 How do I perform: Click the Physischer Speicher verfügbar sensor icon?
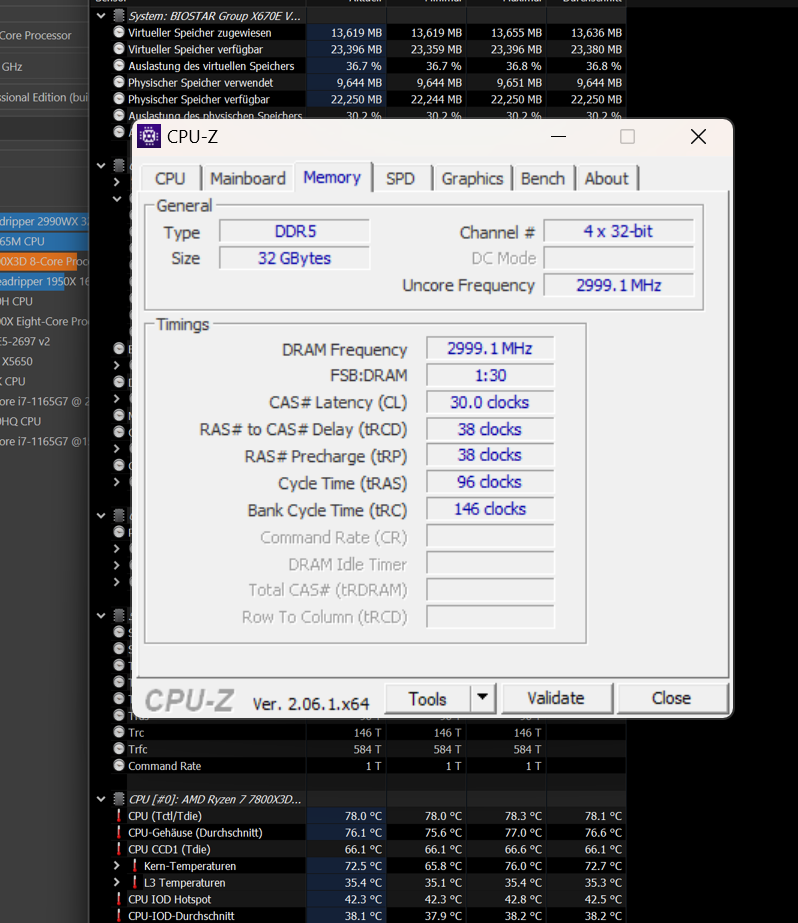(x=119, y=99)
